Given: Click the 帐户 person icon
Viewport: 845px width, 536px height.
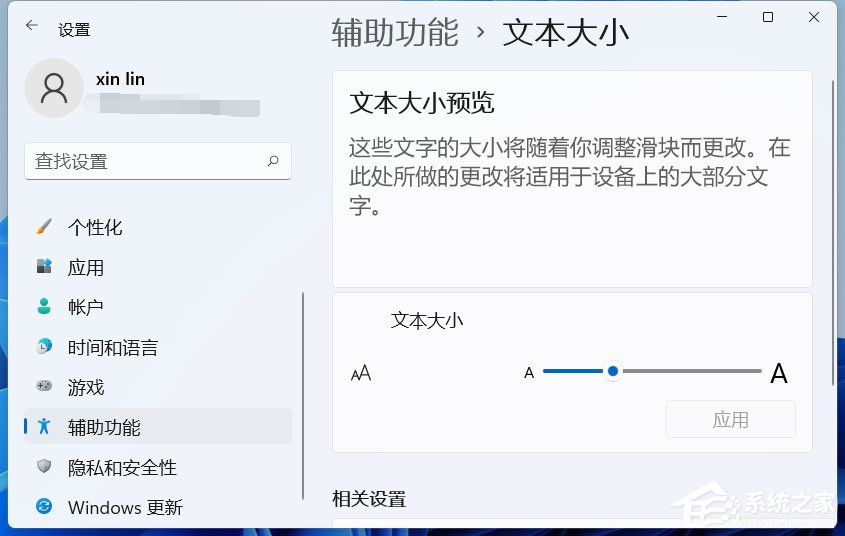Looking at the screenshot, I should pos(44,307).
